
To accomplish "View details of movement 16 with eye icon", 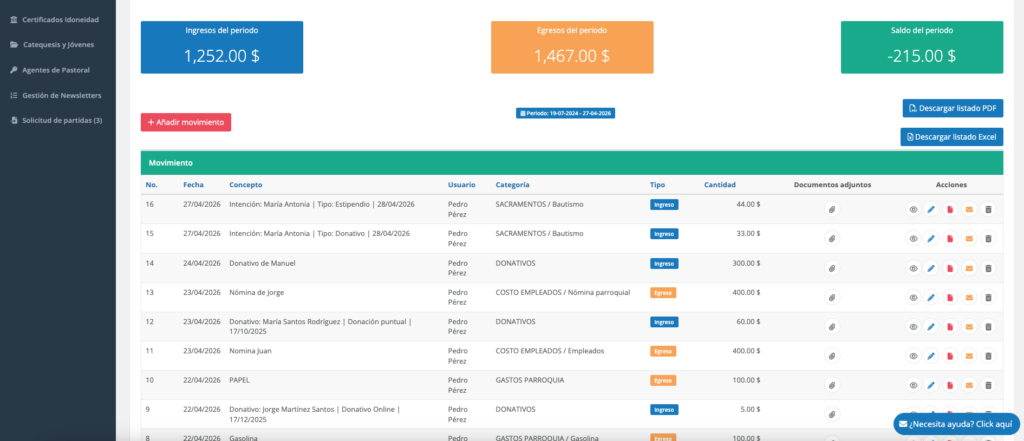I will tap(912, 210).
